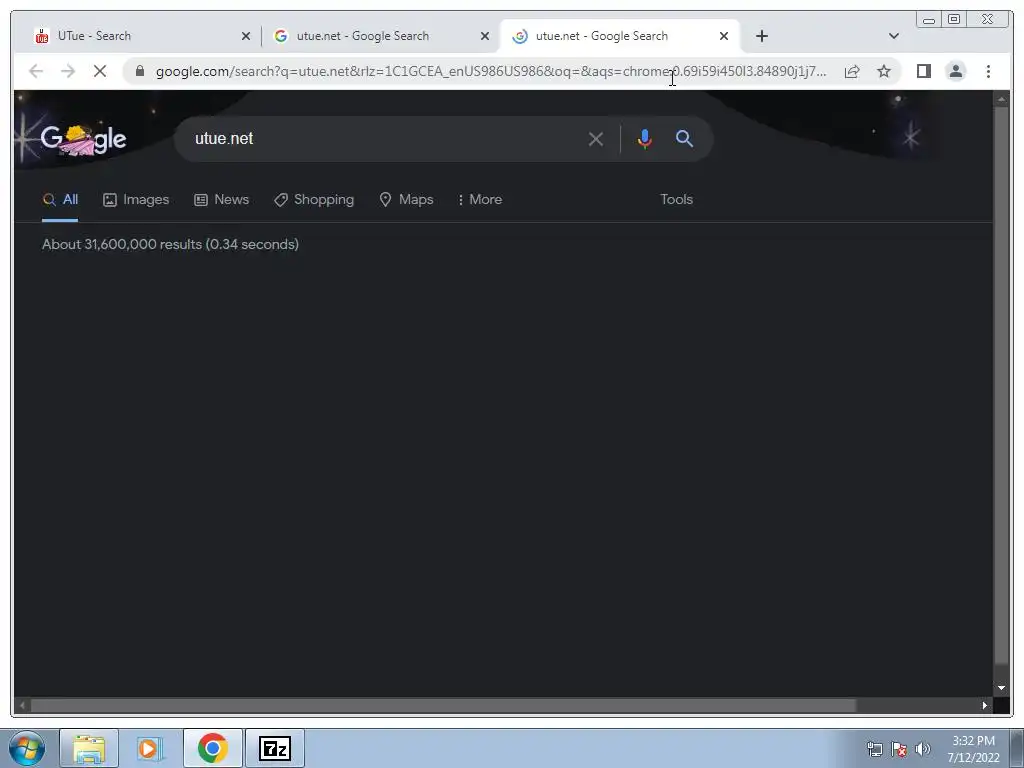1024x768 pixels.
Task: Open the tab search dropdown chevron
Action: point(894,36)
